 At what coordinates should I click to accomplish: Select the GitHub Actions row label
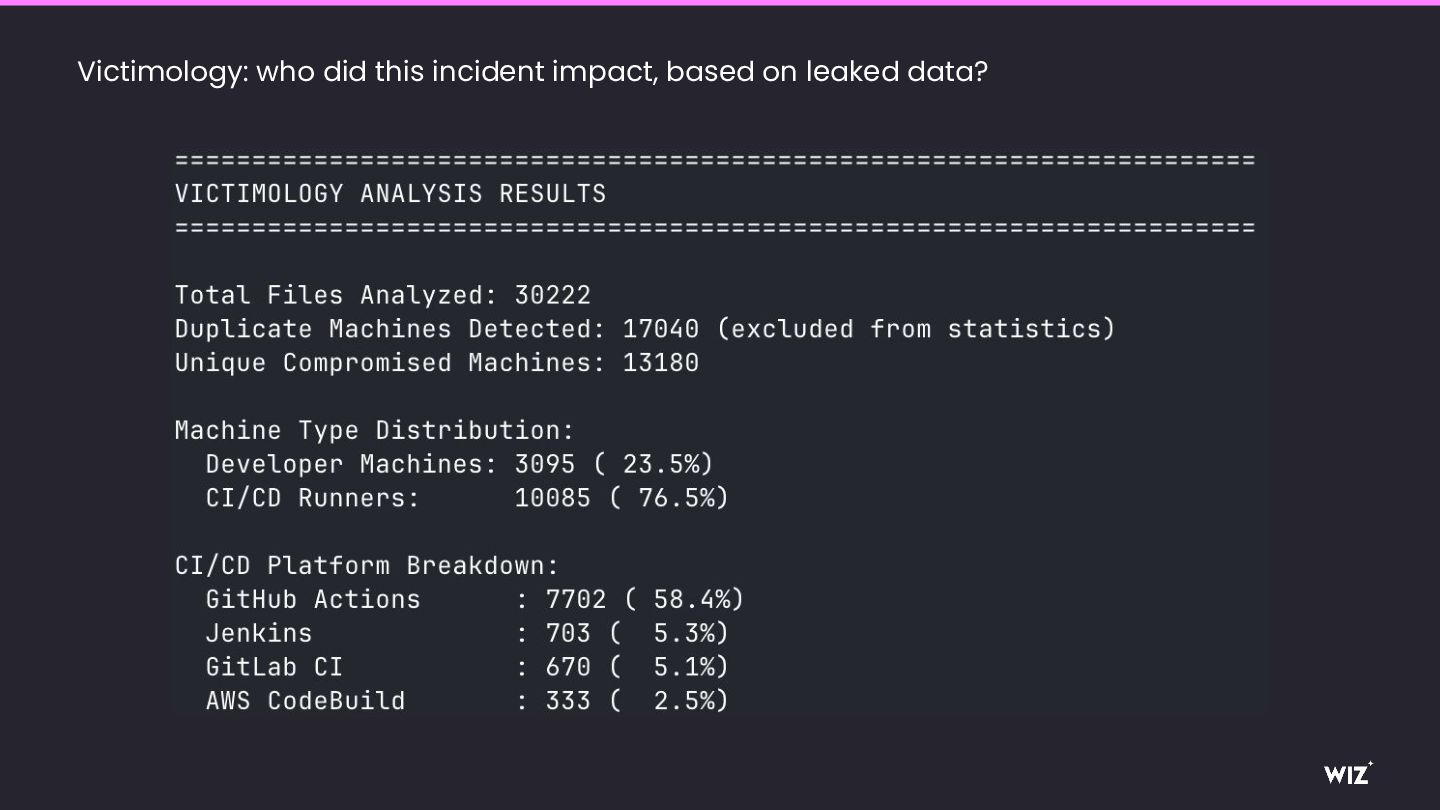pos(312,600)
